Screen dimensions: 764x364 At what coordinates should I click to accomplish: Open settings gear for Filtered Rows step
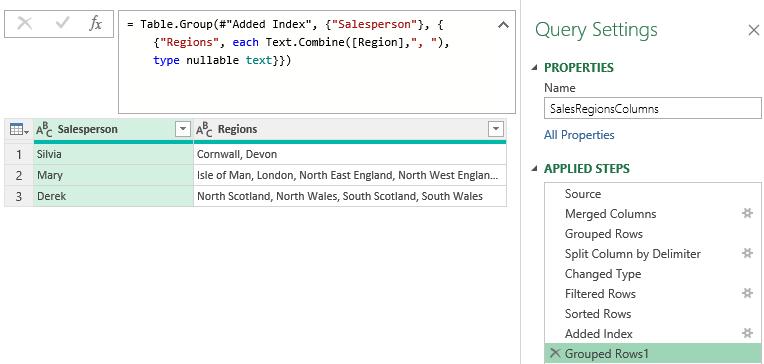coord(747,293)
